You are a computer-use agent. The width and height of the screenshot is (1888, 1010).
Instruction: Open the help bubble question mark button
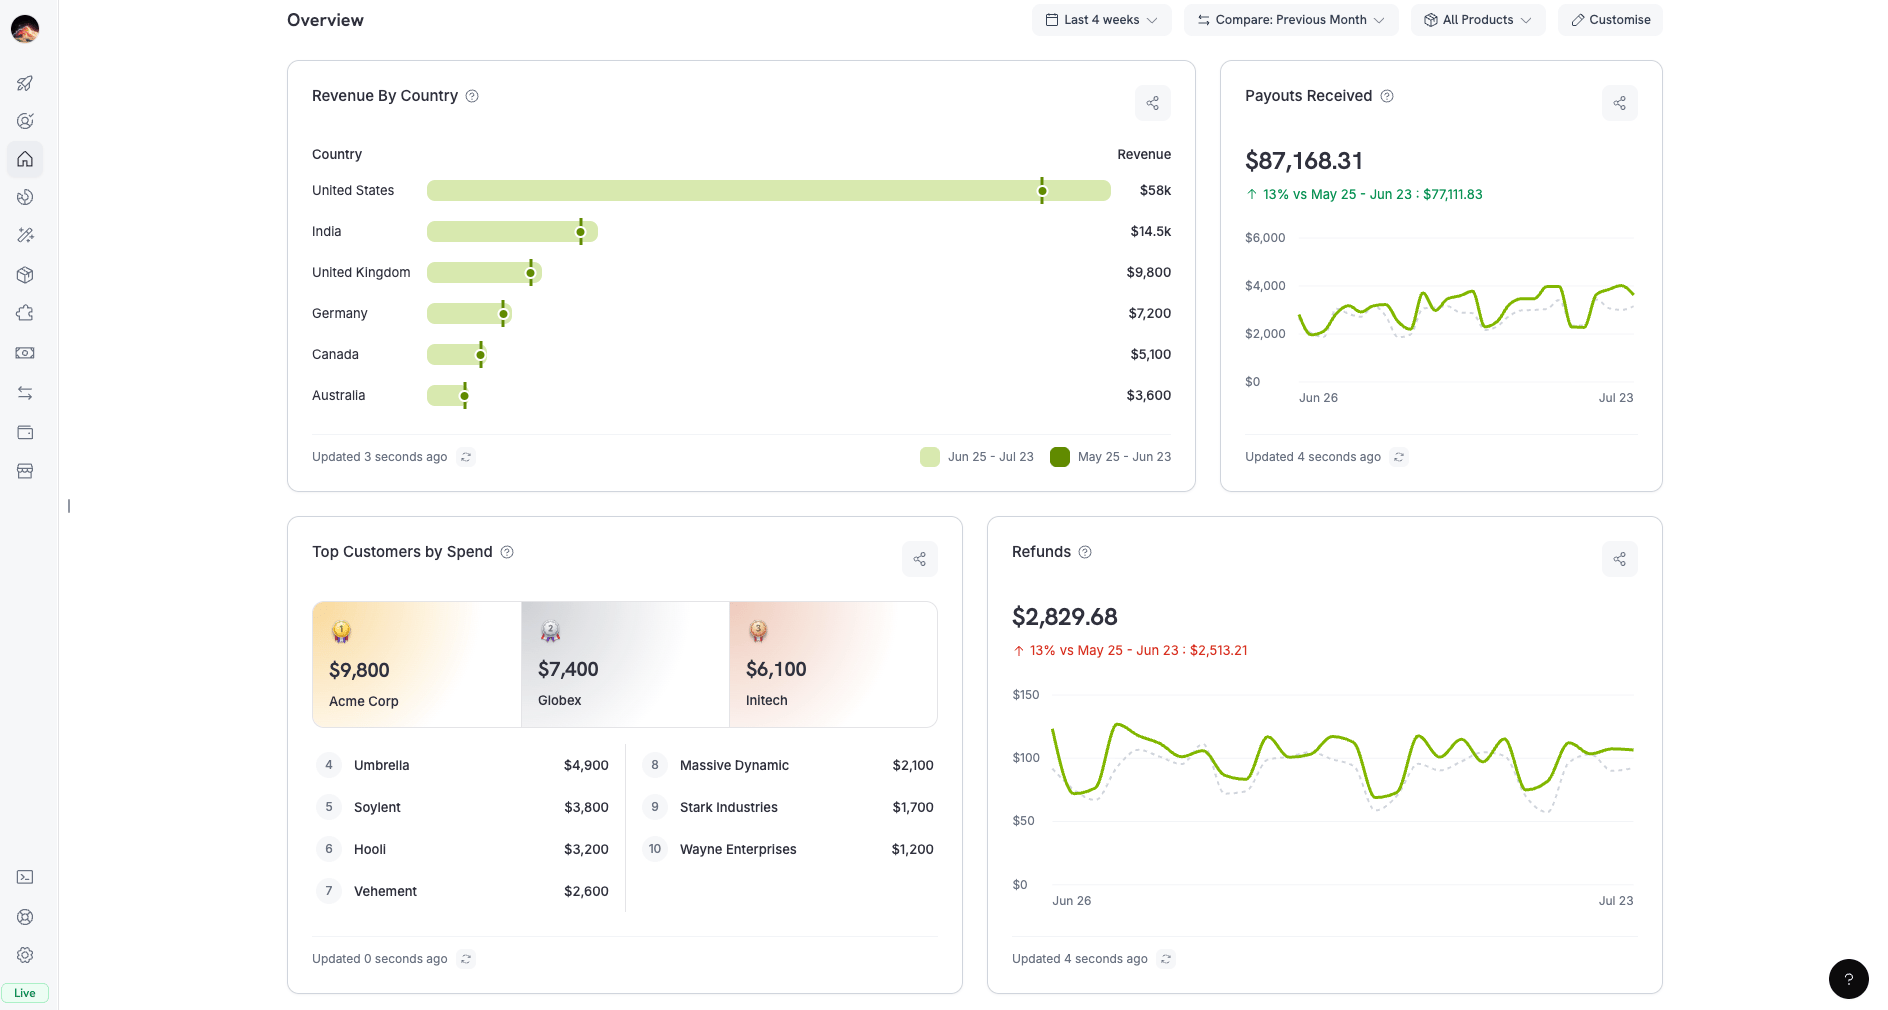[x=1848, y=979]
